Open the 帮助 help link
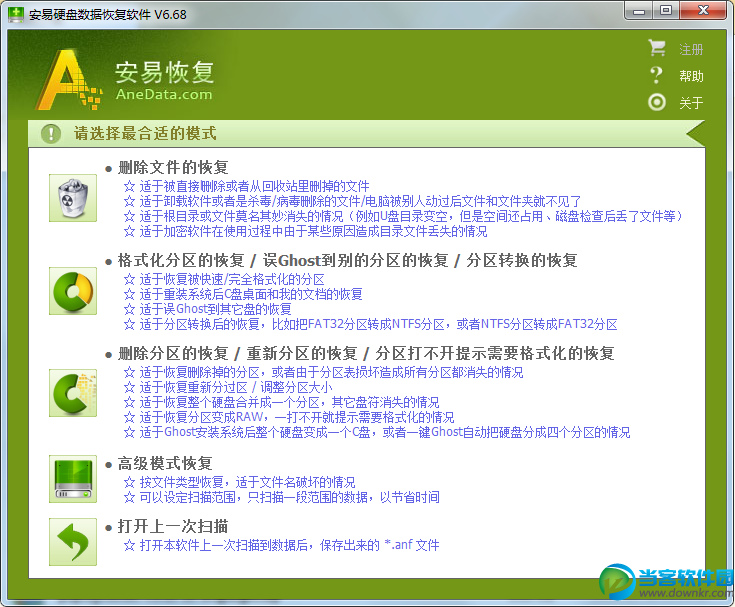The height and width of the screenshot is (607, 735). point(691,76)
